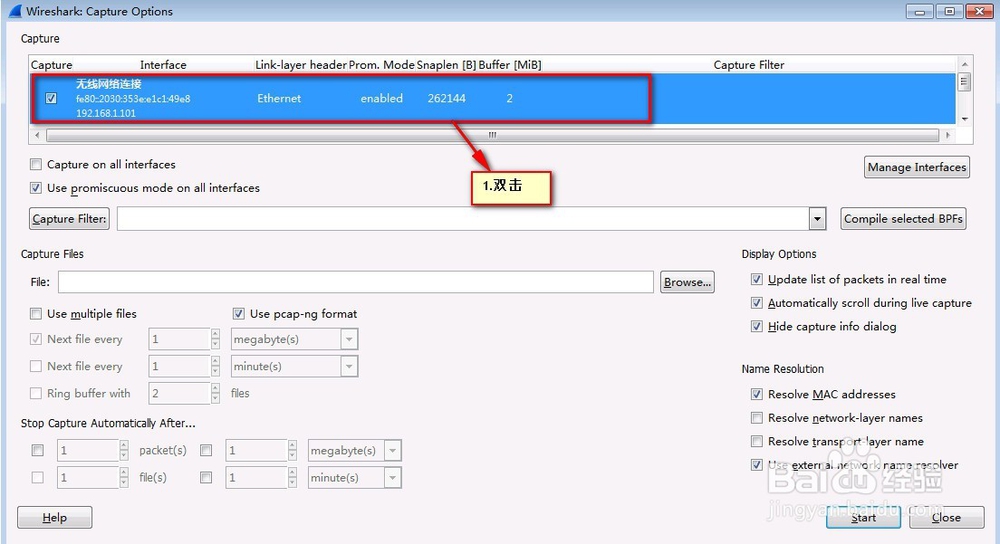
Task: Toggle Use pcap-ng format checkbox
Action: (239, 314)
